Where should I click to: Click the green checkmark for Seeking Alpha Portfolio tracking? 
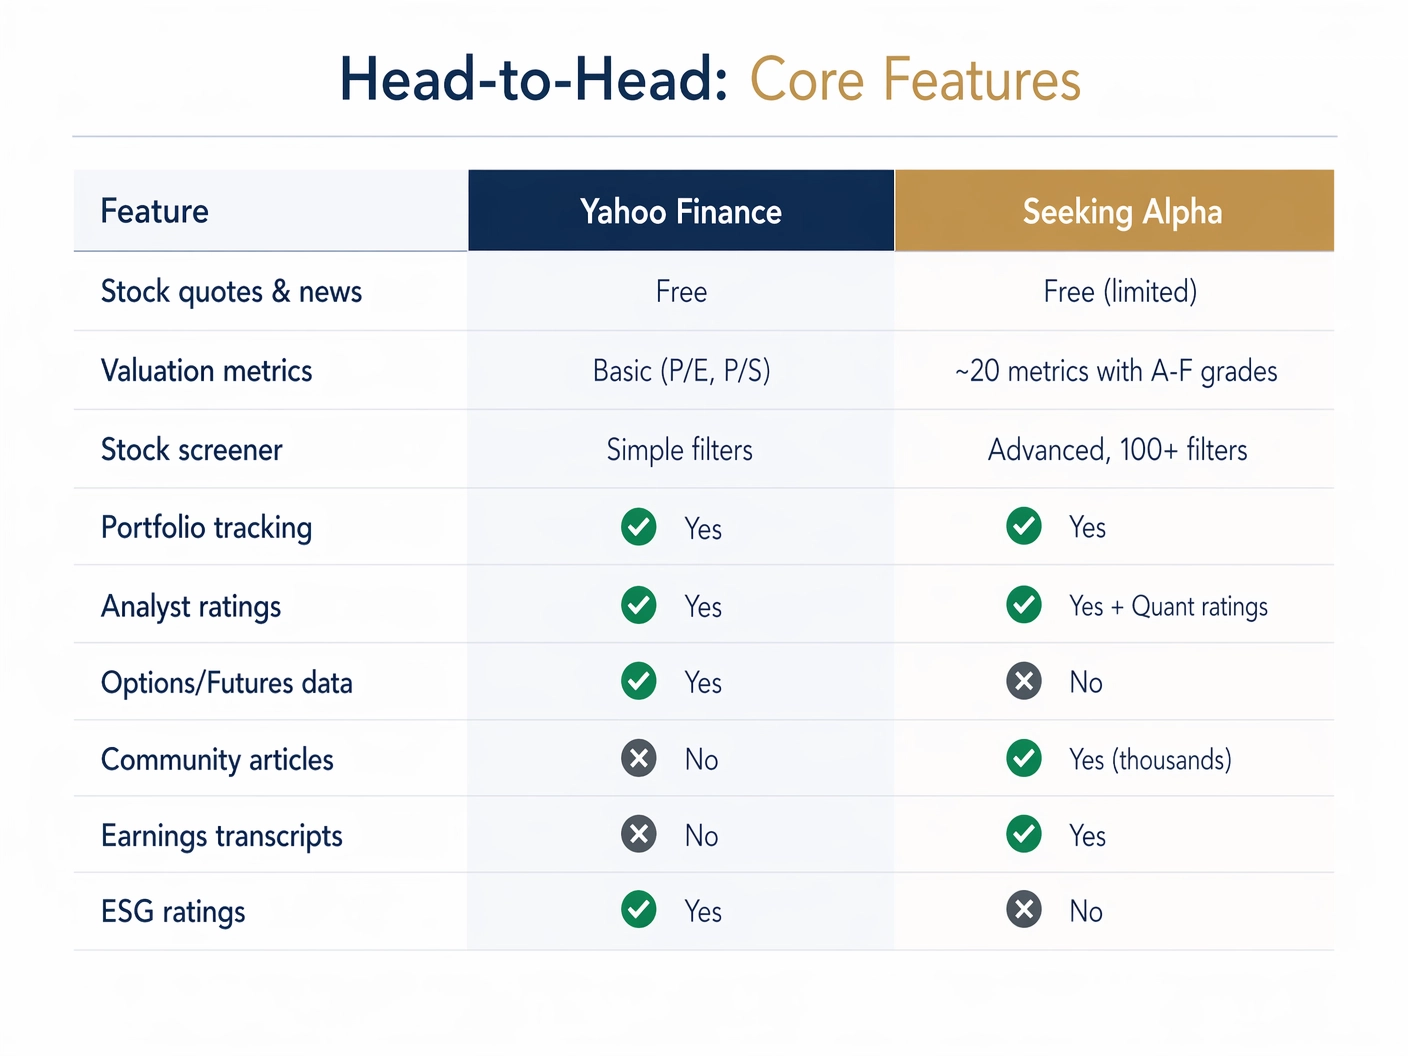[1024, 526]
